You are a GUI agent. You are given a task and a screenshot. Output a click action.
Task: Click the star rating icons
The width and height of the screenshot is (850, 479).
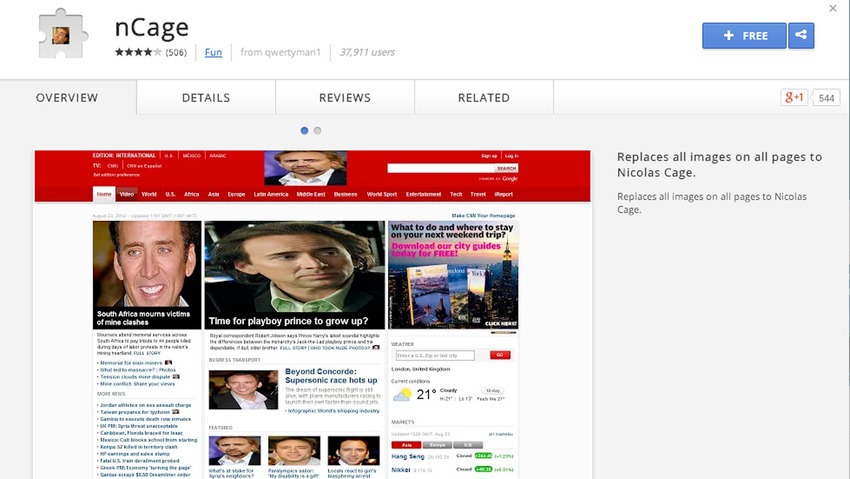coord(138,52)
